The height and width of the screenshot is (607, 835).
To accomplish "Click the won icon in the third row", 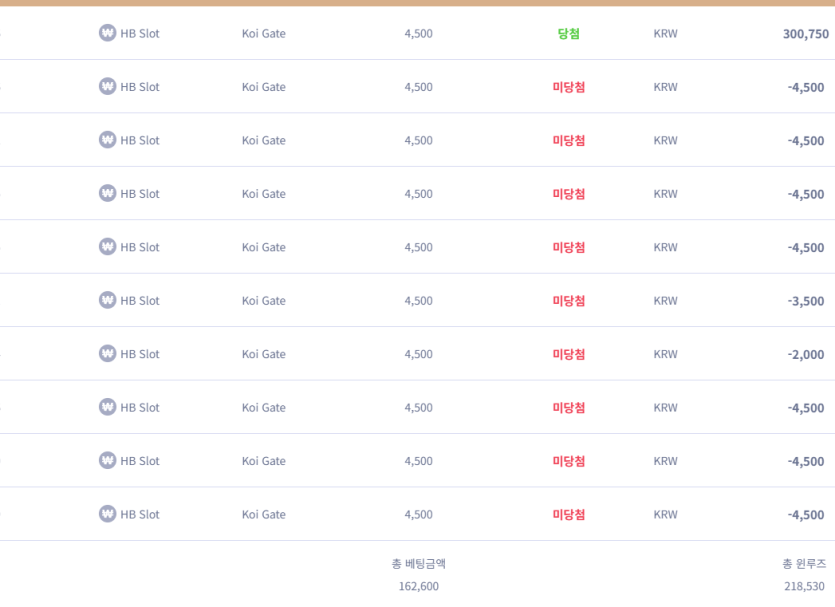I will (x=108, y=140).
